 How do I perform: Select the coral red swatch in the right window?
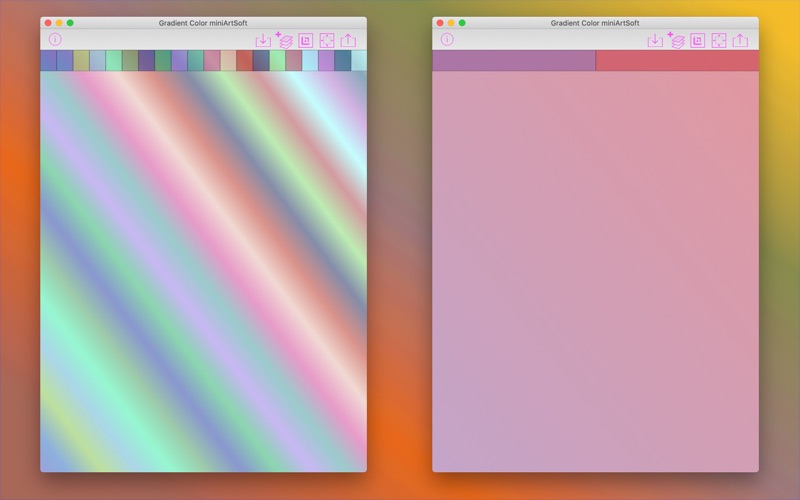pyautogui.click(x=677, y=61)
